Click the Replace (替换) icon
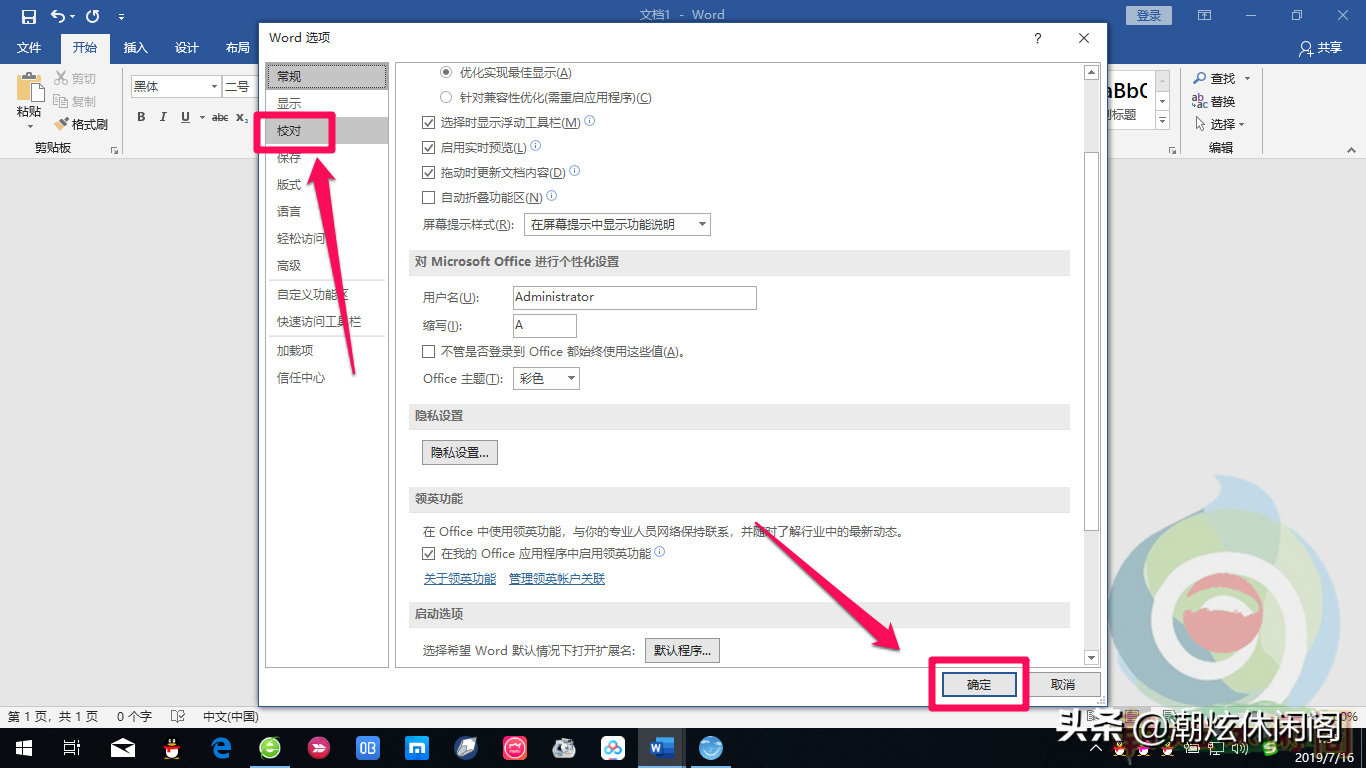1366x768 pixels. pos(1199,101)
